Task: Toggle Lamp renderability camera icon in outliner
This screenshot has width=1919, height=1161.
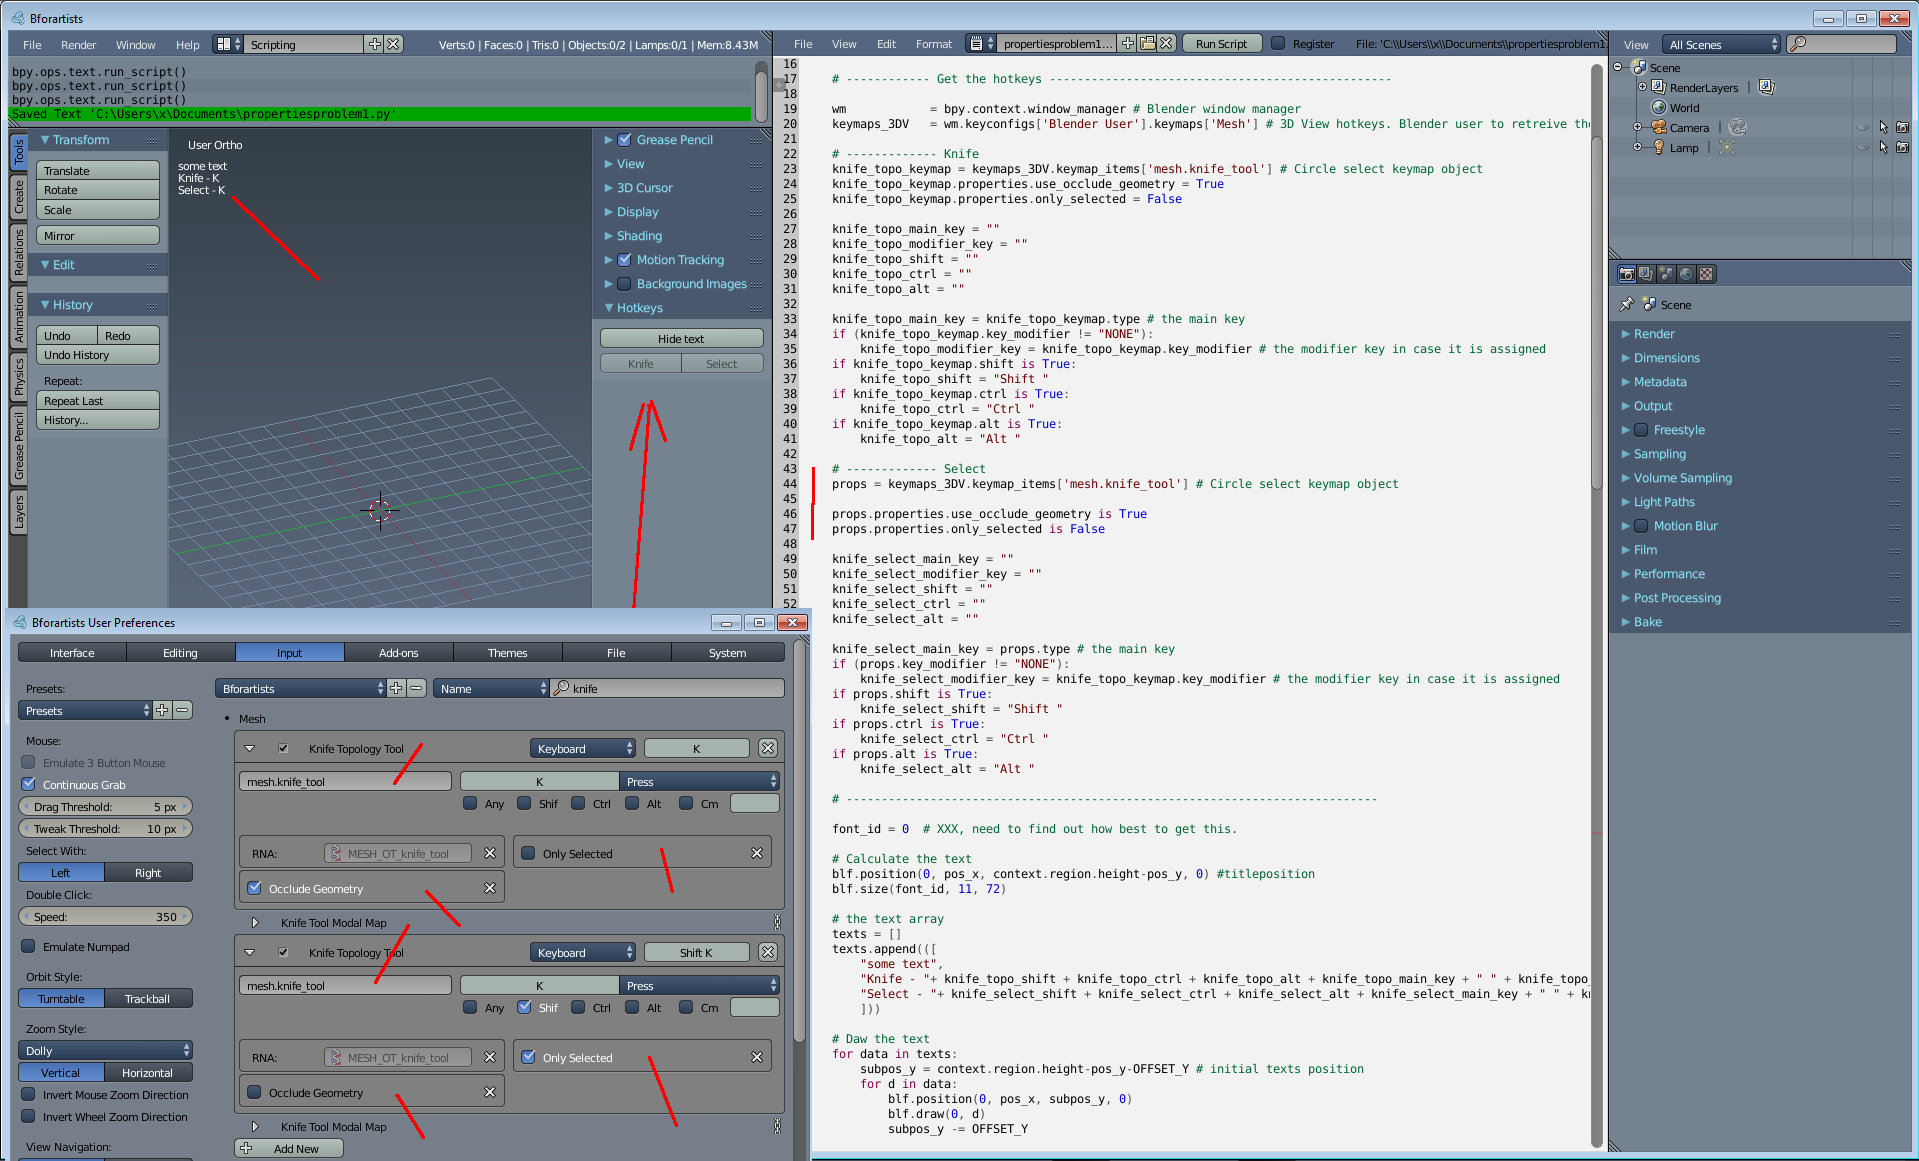Action: coord(1902,148)
